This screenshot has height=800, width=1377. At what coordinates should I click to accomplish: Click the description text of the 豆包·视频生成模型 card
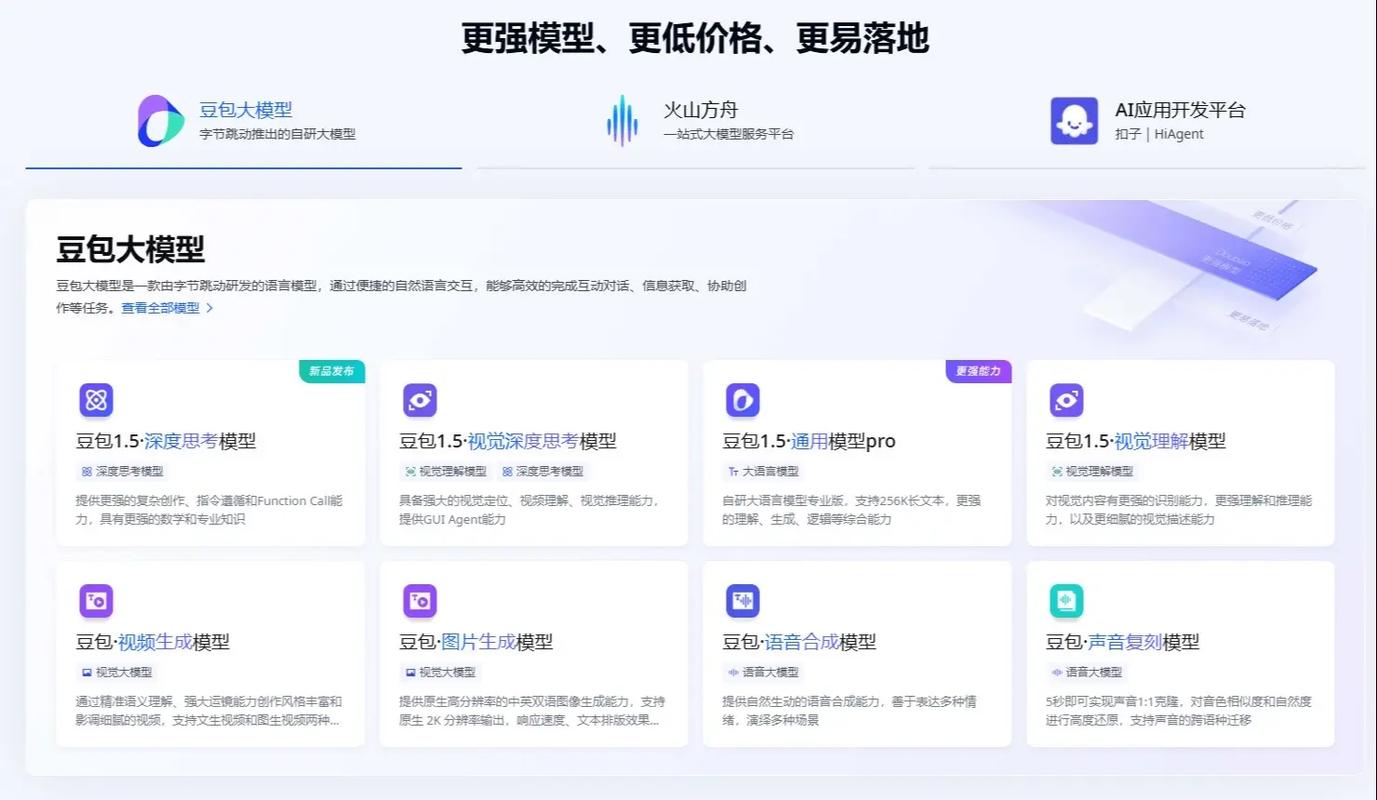[209, 711]
